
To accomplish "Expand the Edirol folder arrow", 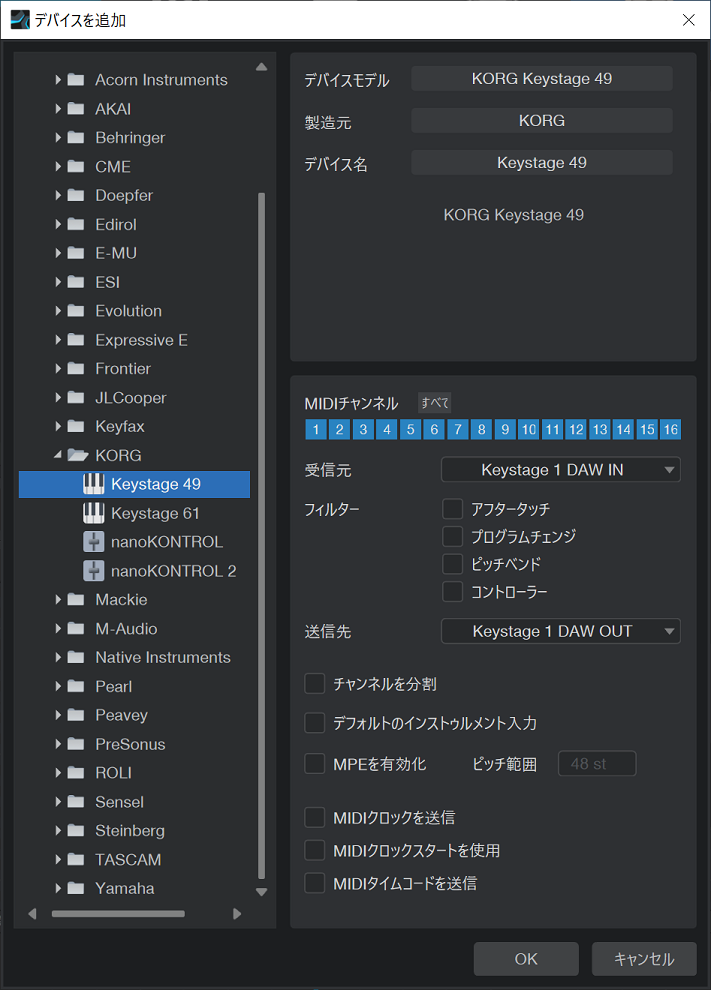I will (x=58, y=224).
